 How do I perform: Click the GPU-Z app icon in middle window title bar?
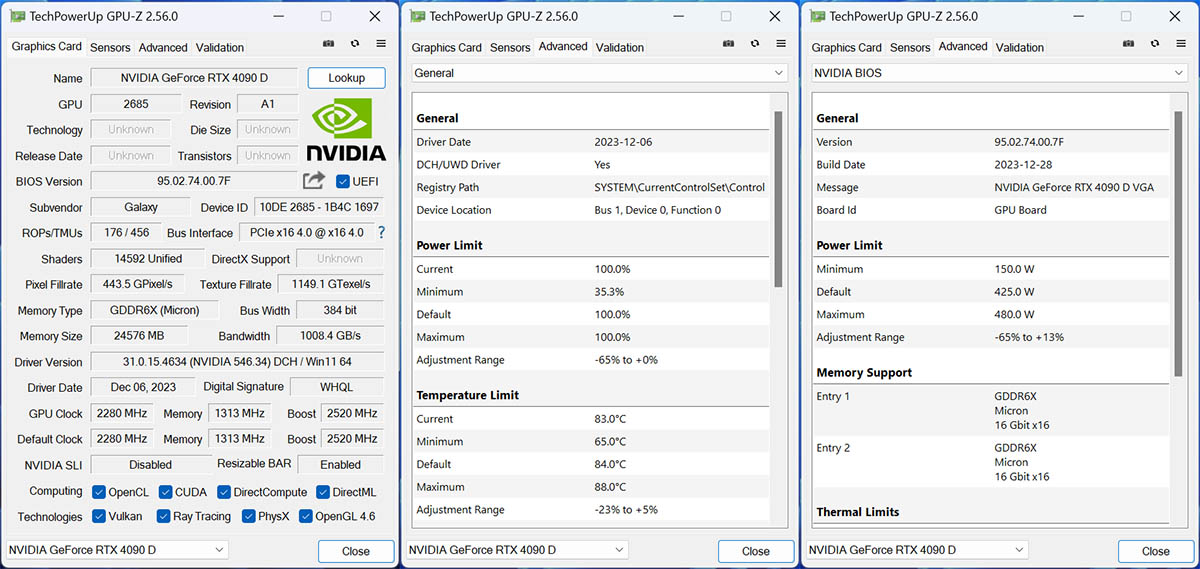point(418,16)
